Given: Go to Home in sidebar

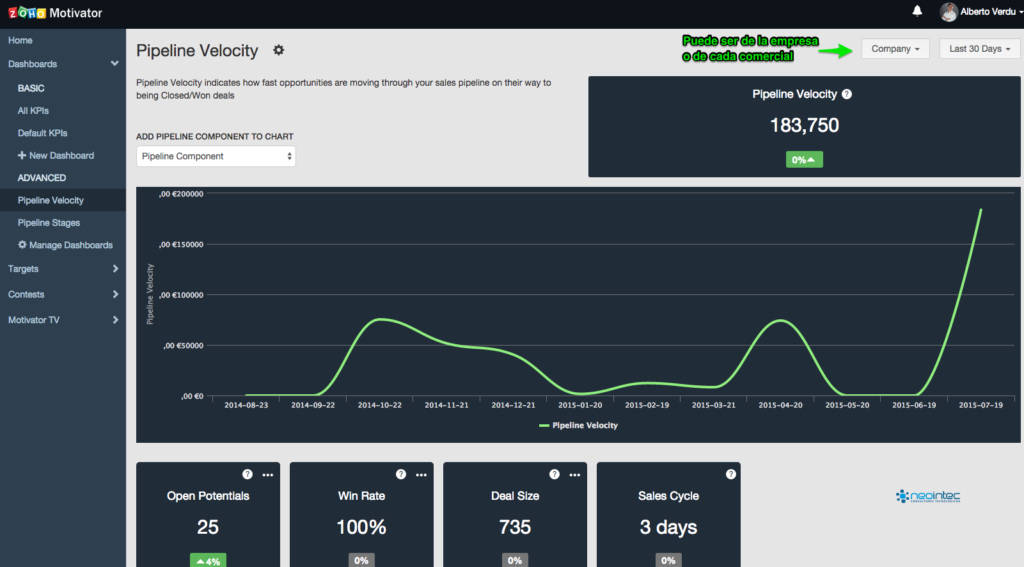Looking at the screenshot, I should (20, 40).
